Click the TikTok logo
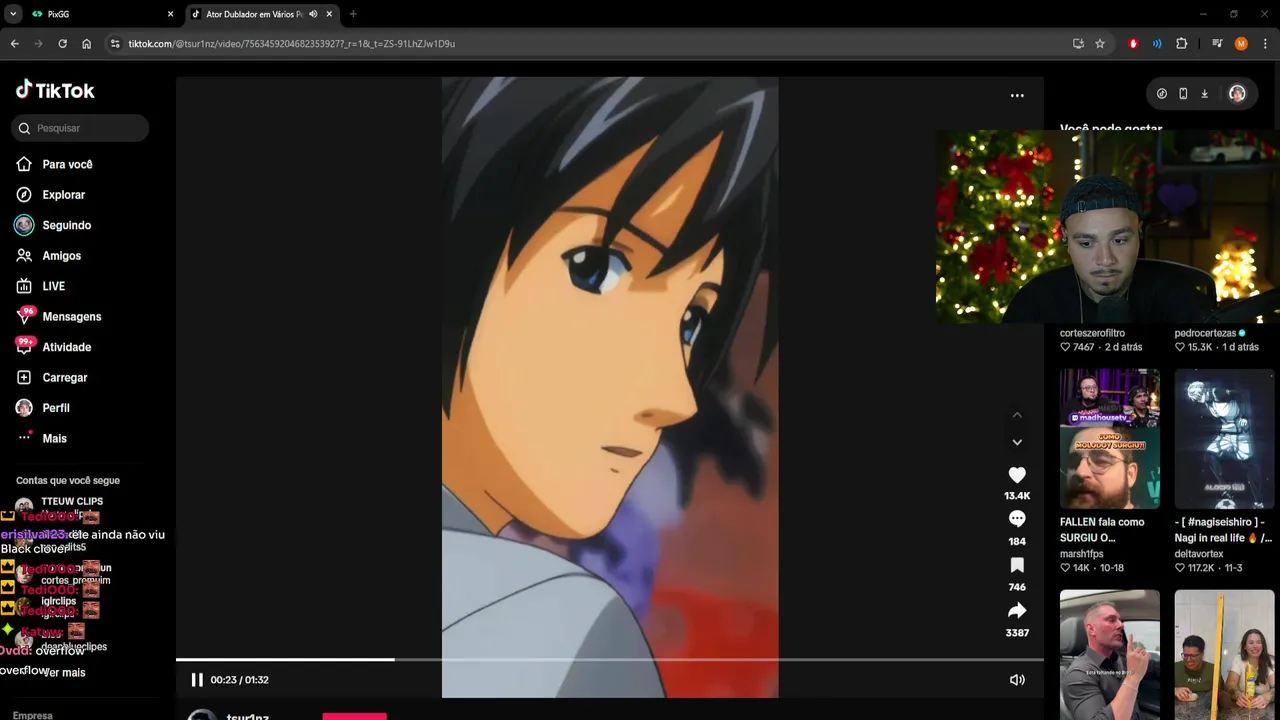The height and width of the screenshot is (720, 1280). [x=55, y=90]
